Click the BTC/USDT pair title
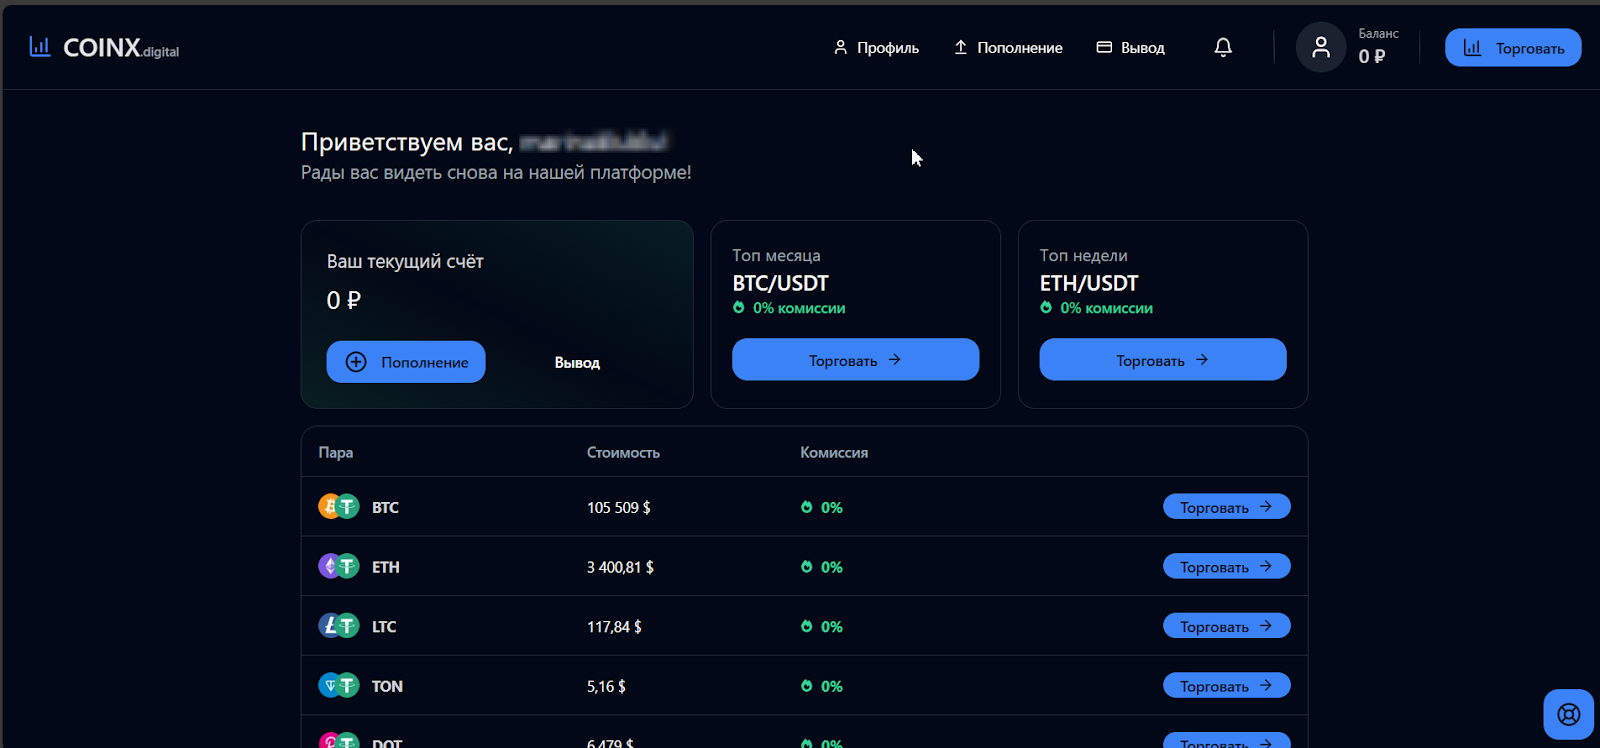 pyautogui.click(x=780, y=283)
